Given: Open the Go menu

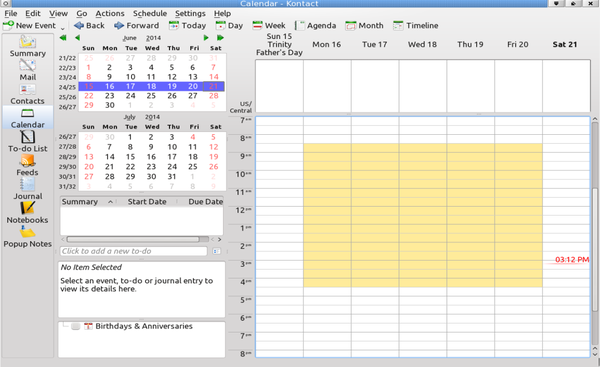Looking at the screenshot, I should 82,13.
